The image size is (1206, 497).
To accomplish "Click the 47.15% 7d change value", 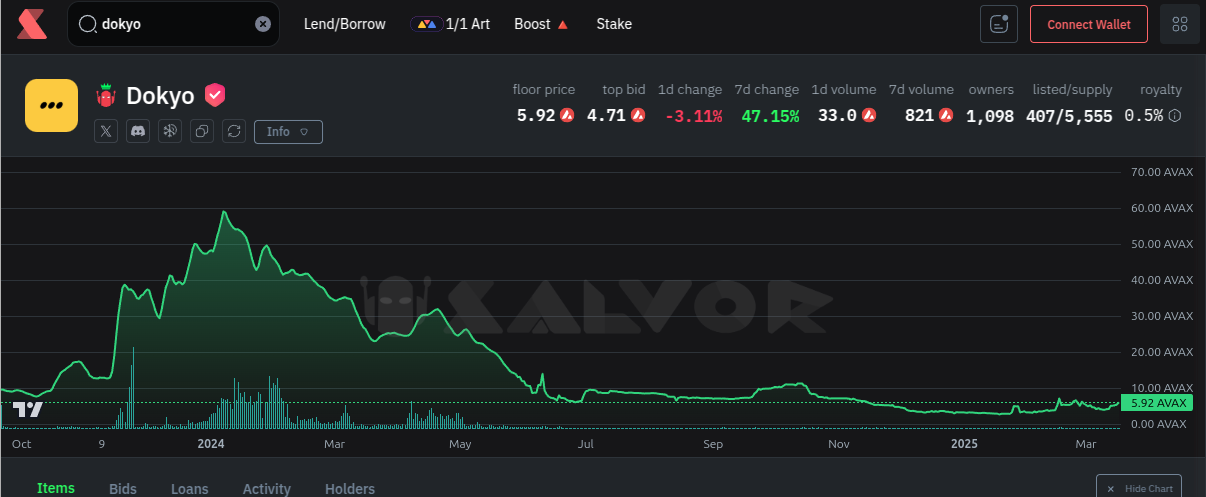I will [770, 116].
